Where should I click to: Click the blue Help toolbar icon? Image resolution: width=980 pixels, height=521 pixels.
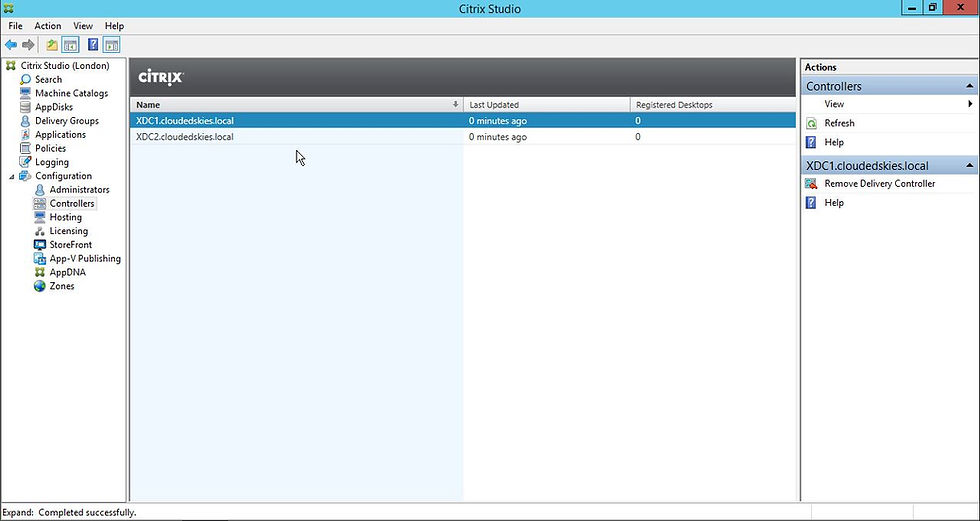[93, 45]
